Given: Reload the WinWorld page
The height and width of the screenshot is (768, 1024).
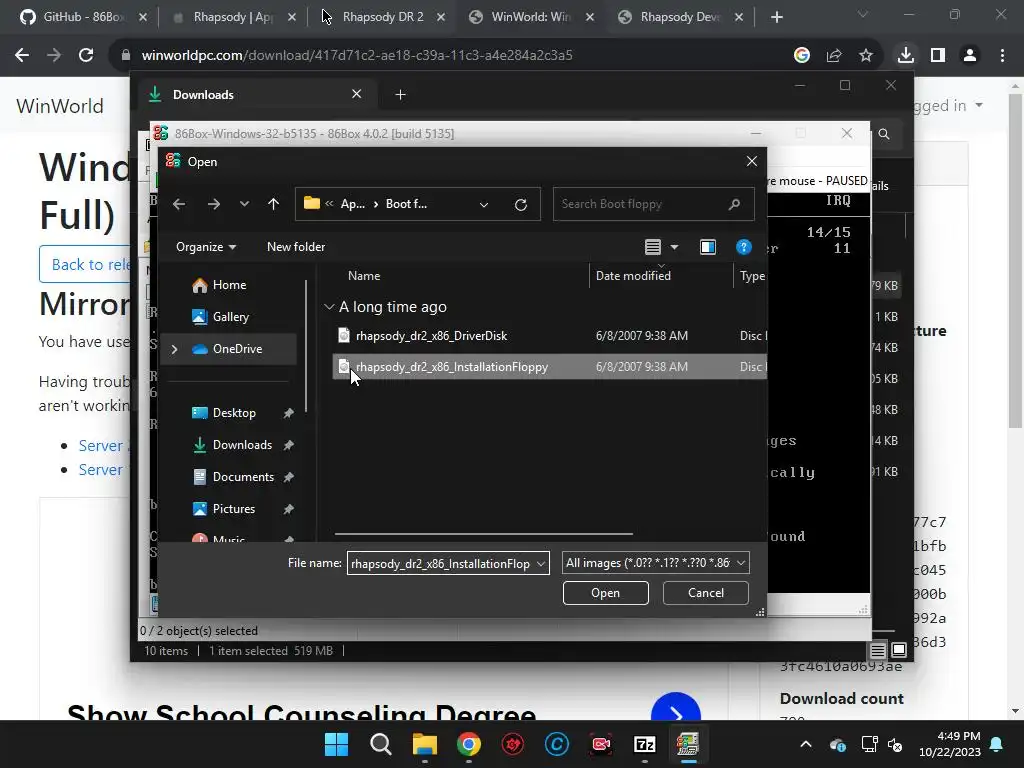Looking at the screenshot, I should point(86,56).
